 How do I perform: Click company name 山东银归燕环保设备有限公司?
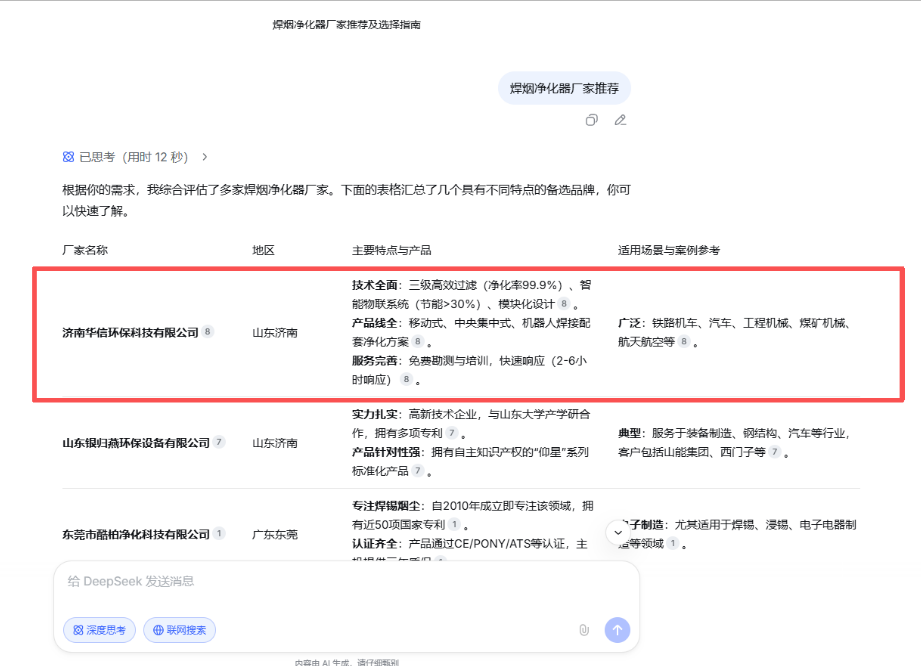pyautogui.click(x=135, y=442)
